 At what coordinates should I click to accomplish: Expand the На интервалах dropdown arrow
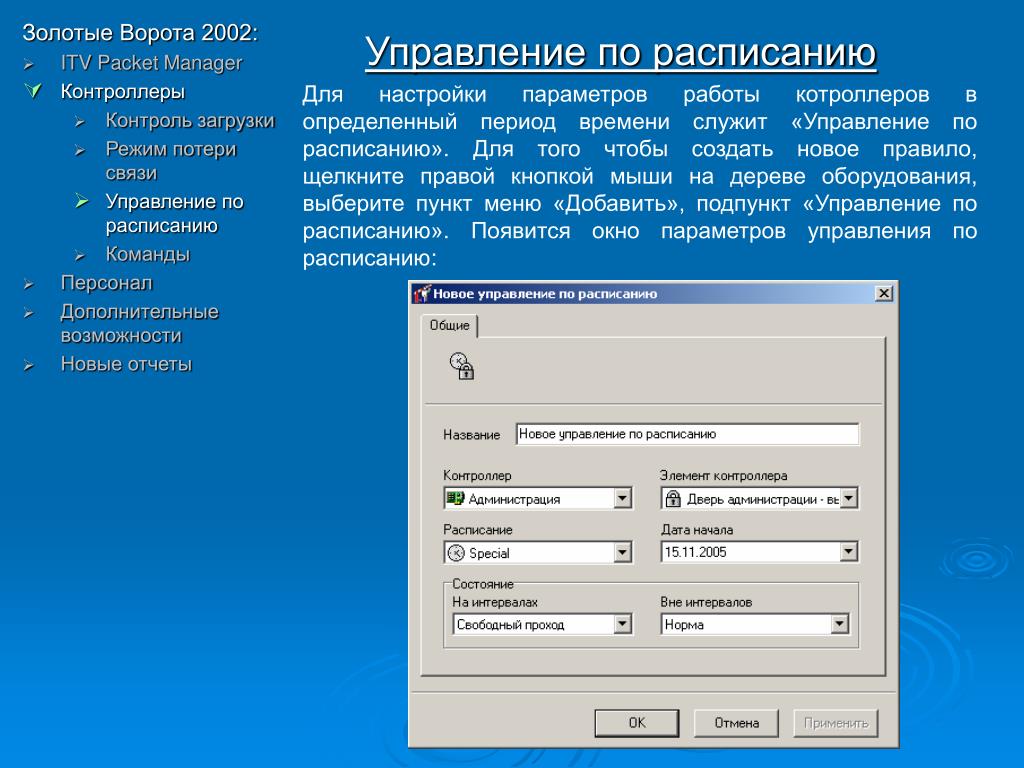[622, 624]
